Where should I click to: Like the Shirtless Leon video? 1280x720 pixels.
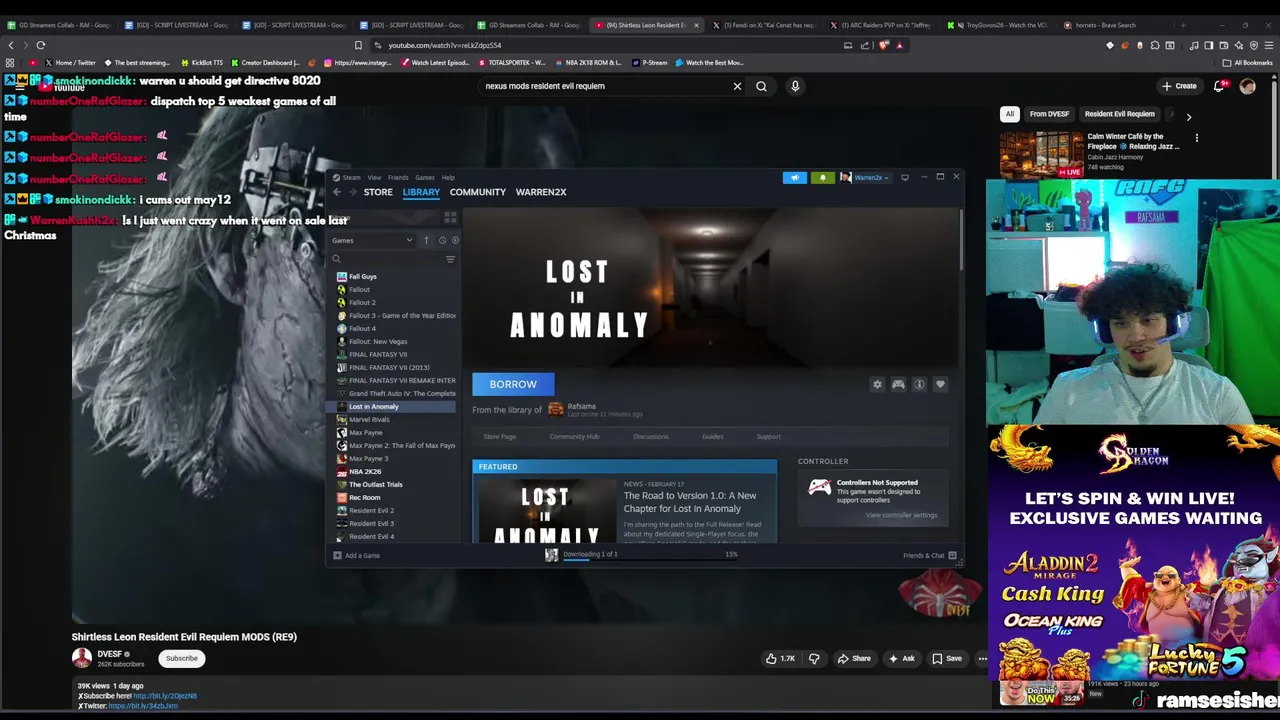(781, 658)
